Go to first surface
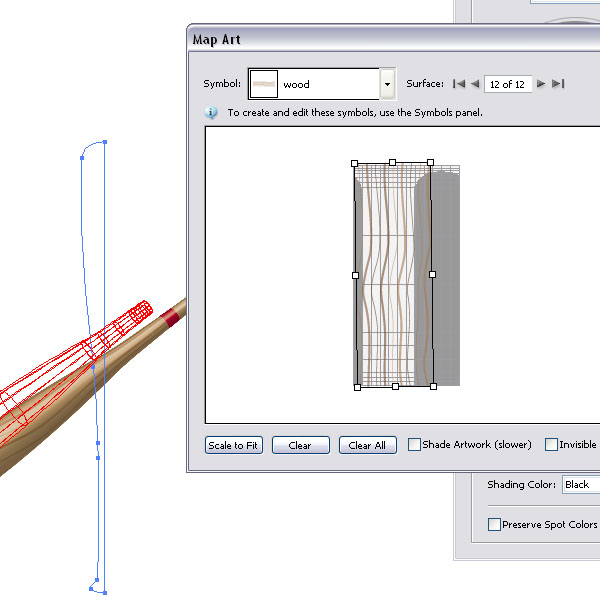The height and width of the screenshot is (600, 600). tap(458, 83)
